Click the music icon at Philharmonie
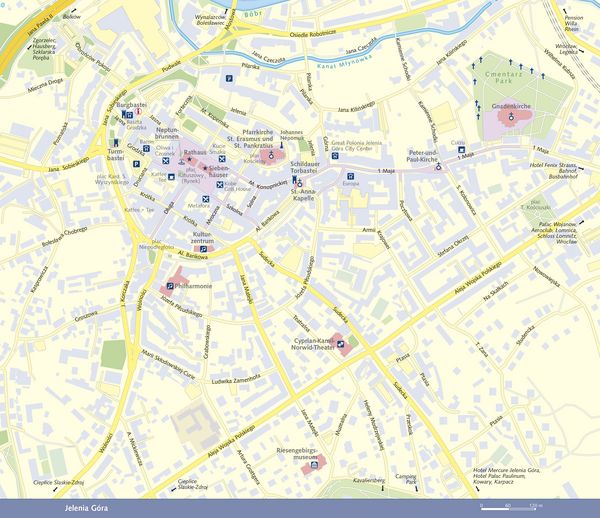The image size is (600, 518). pyautogui.click(x=170, y=286)
